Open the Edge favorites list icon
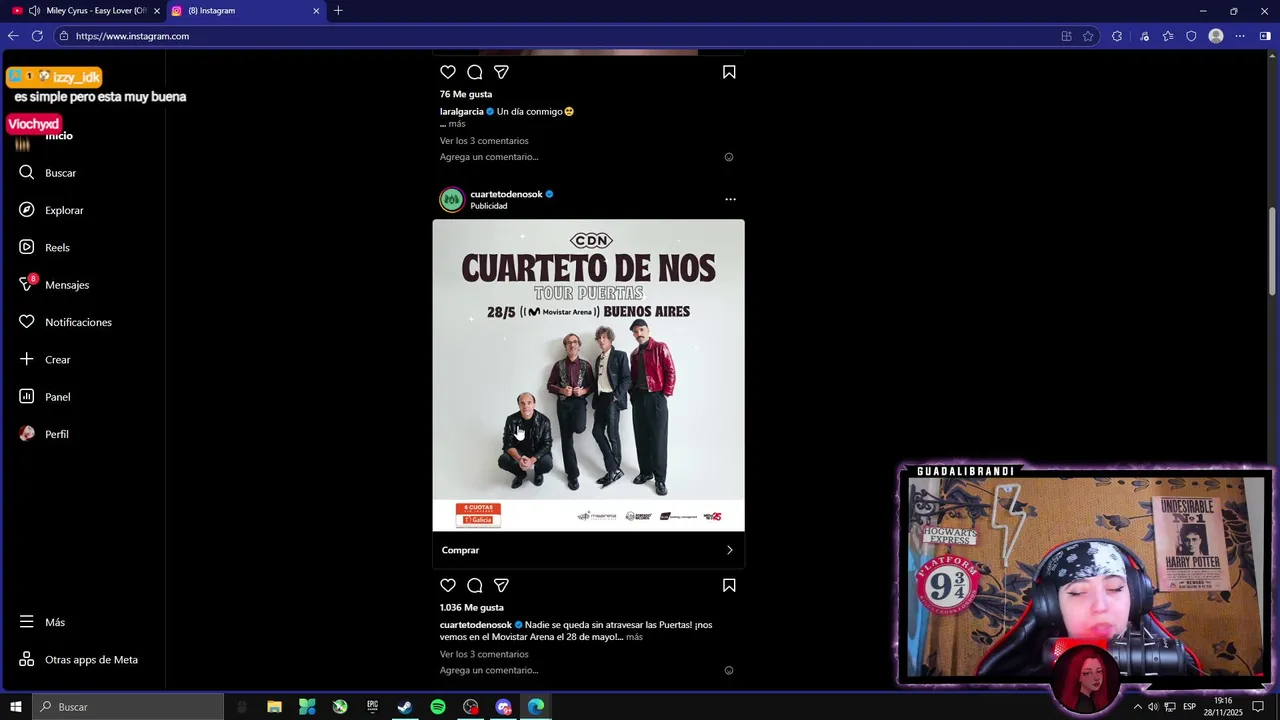The width and height of the screenshot is (1280, 720). pyautogui.click(x=1168, y=36)
